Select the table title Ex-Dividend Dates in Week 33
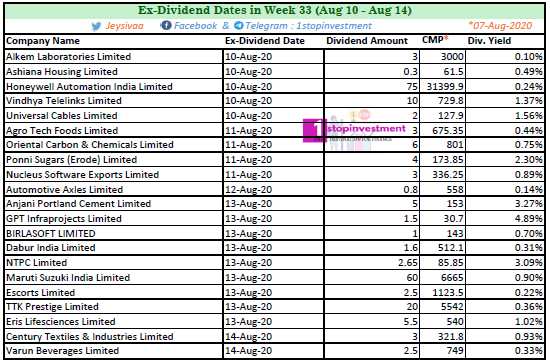This screenshot has height=364, width=550. (x=275, y=10)
